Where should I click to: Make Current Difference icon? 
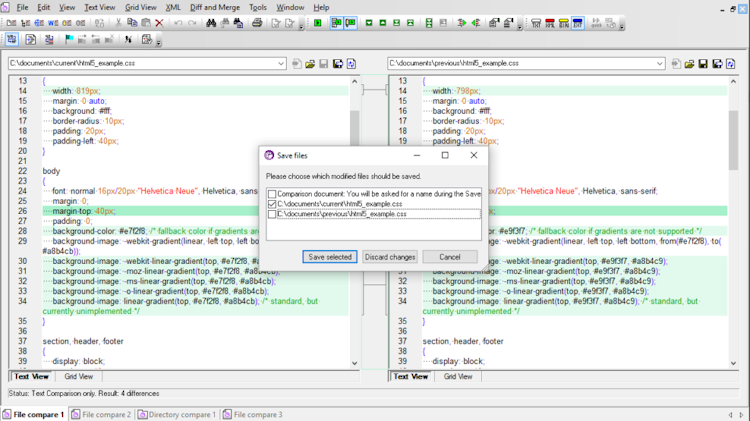pos(429,23)
